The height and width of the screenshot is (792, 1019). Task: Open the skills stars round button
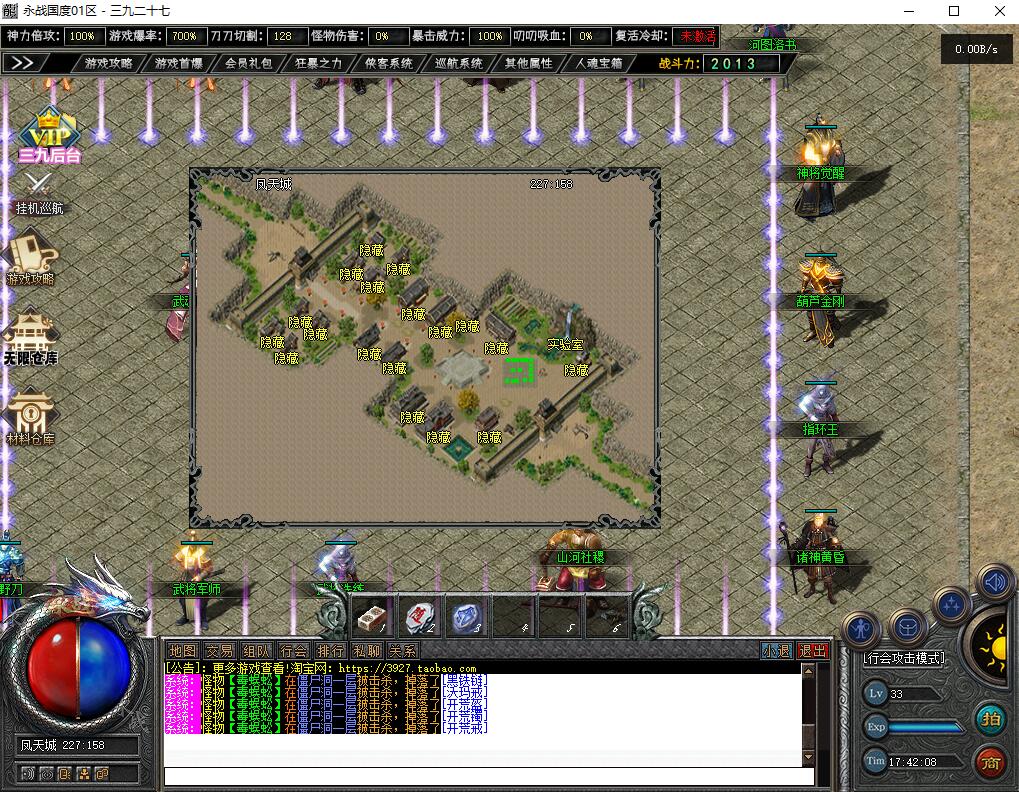point(951,606)
